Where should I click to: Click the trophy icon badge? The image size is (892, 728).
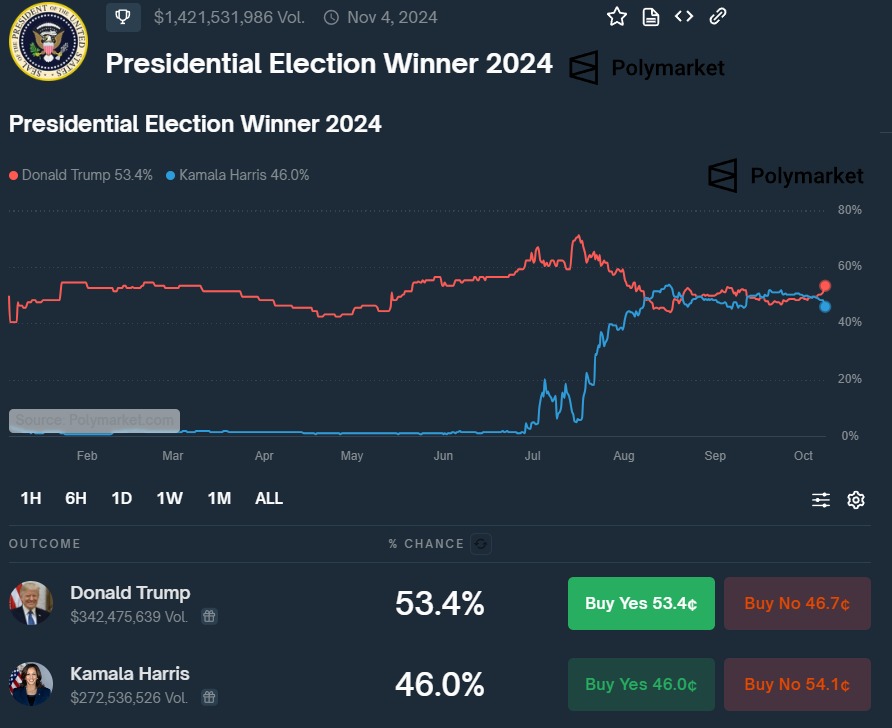coord(123,17)
